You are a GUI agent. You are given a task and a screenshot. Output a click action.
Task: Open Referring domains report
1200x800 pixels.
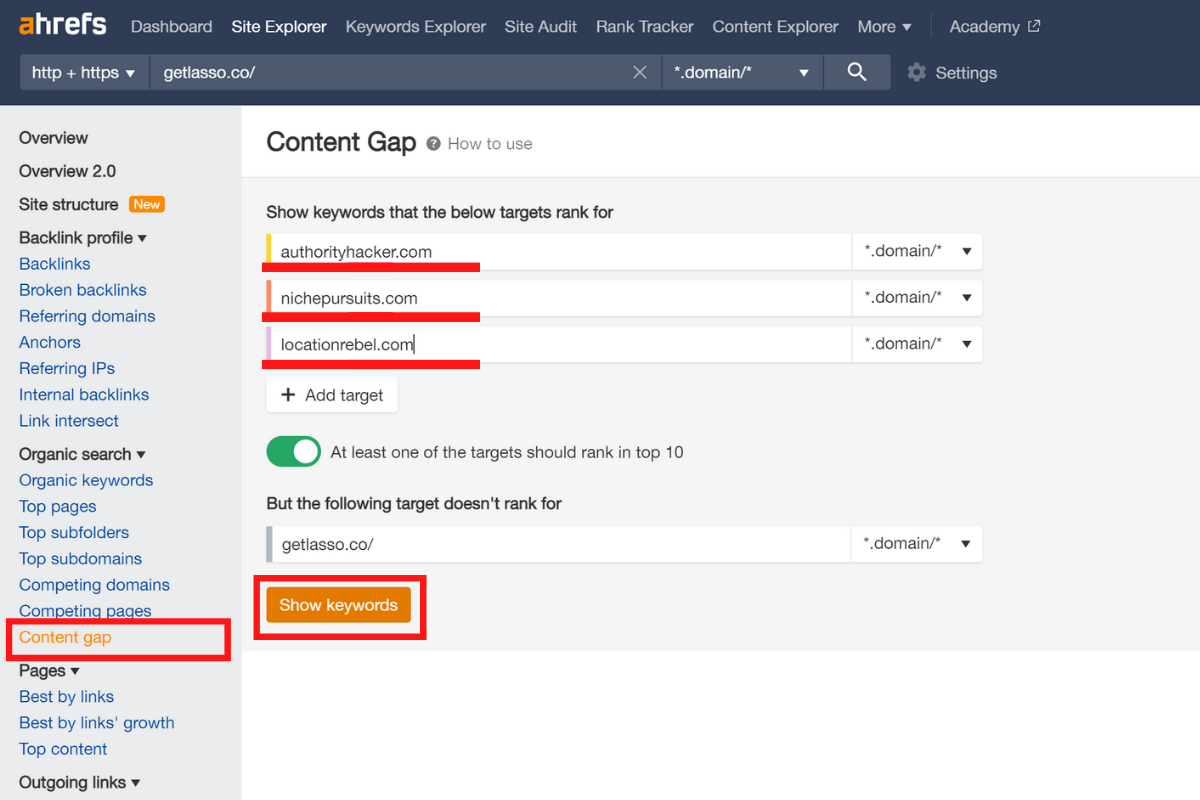pos(87,316)
